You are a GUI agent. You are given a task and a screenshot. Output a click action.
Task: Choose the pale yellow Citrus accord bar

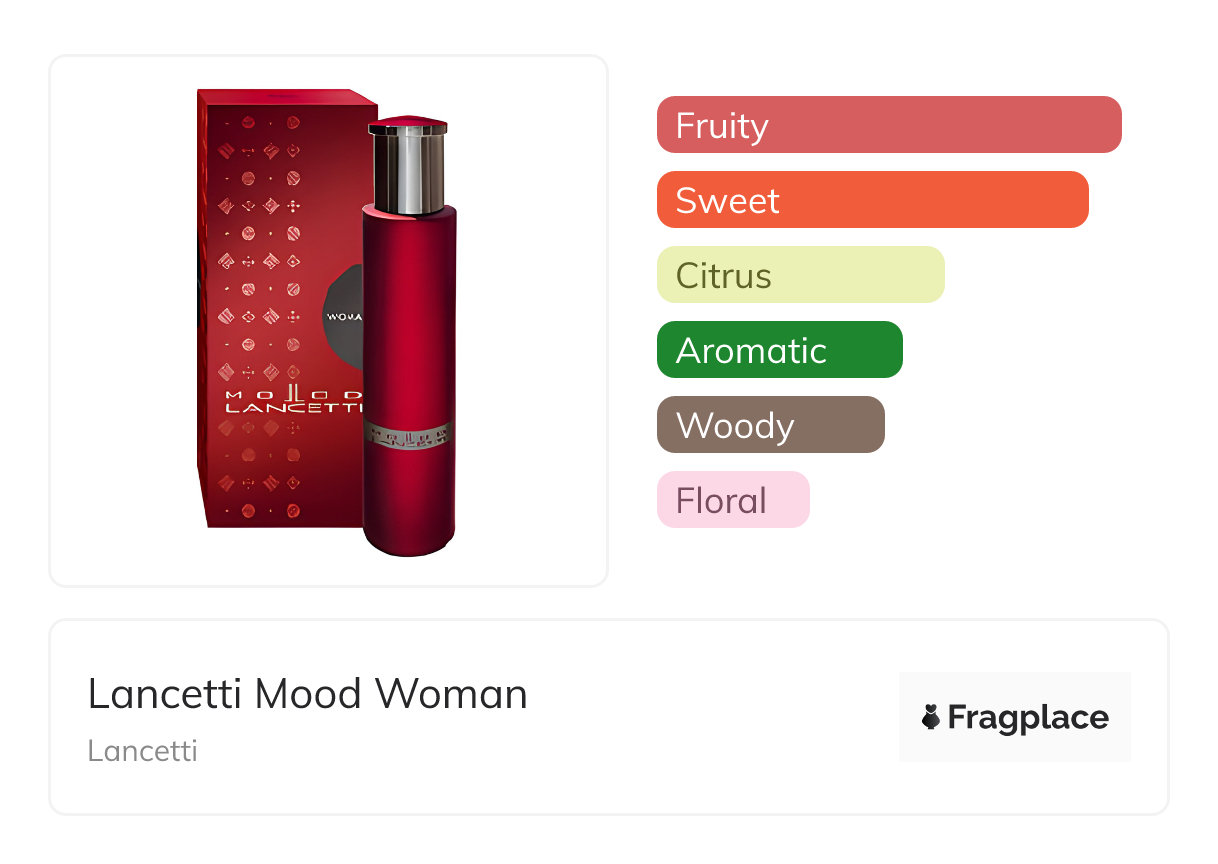(x=800, y=275)
